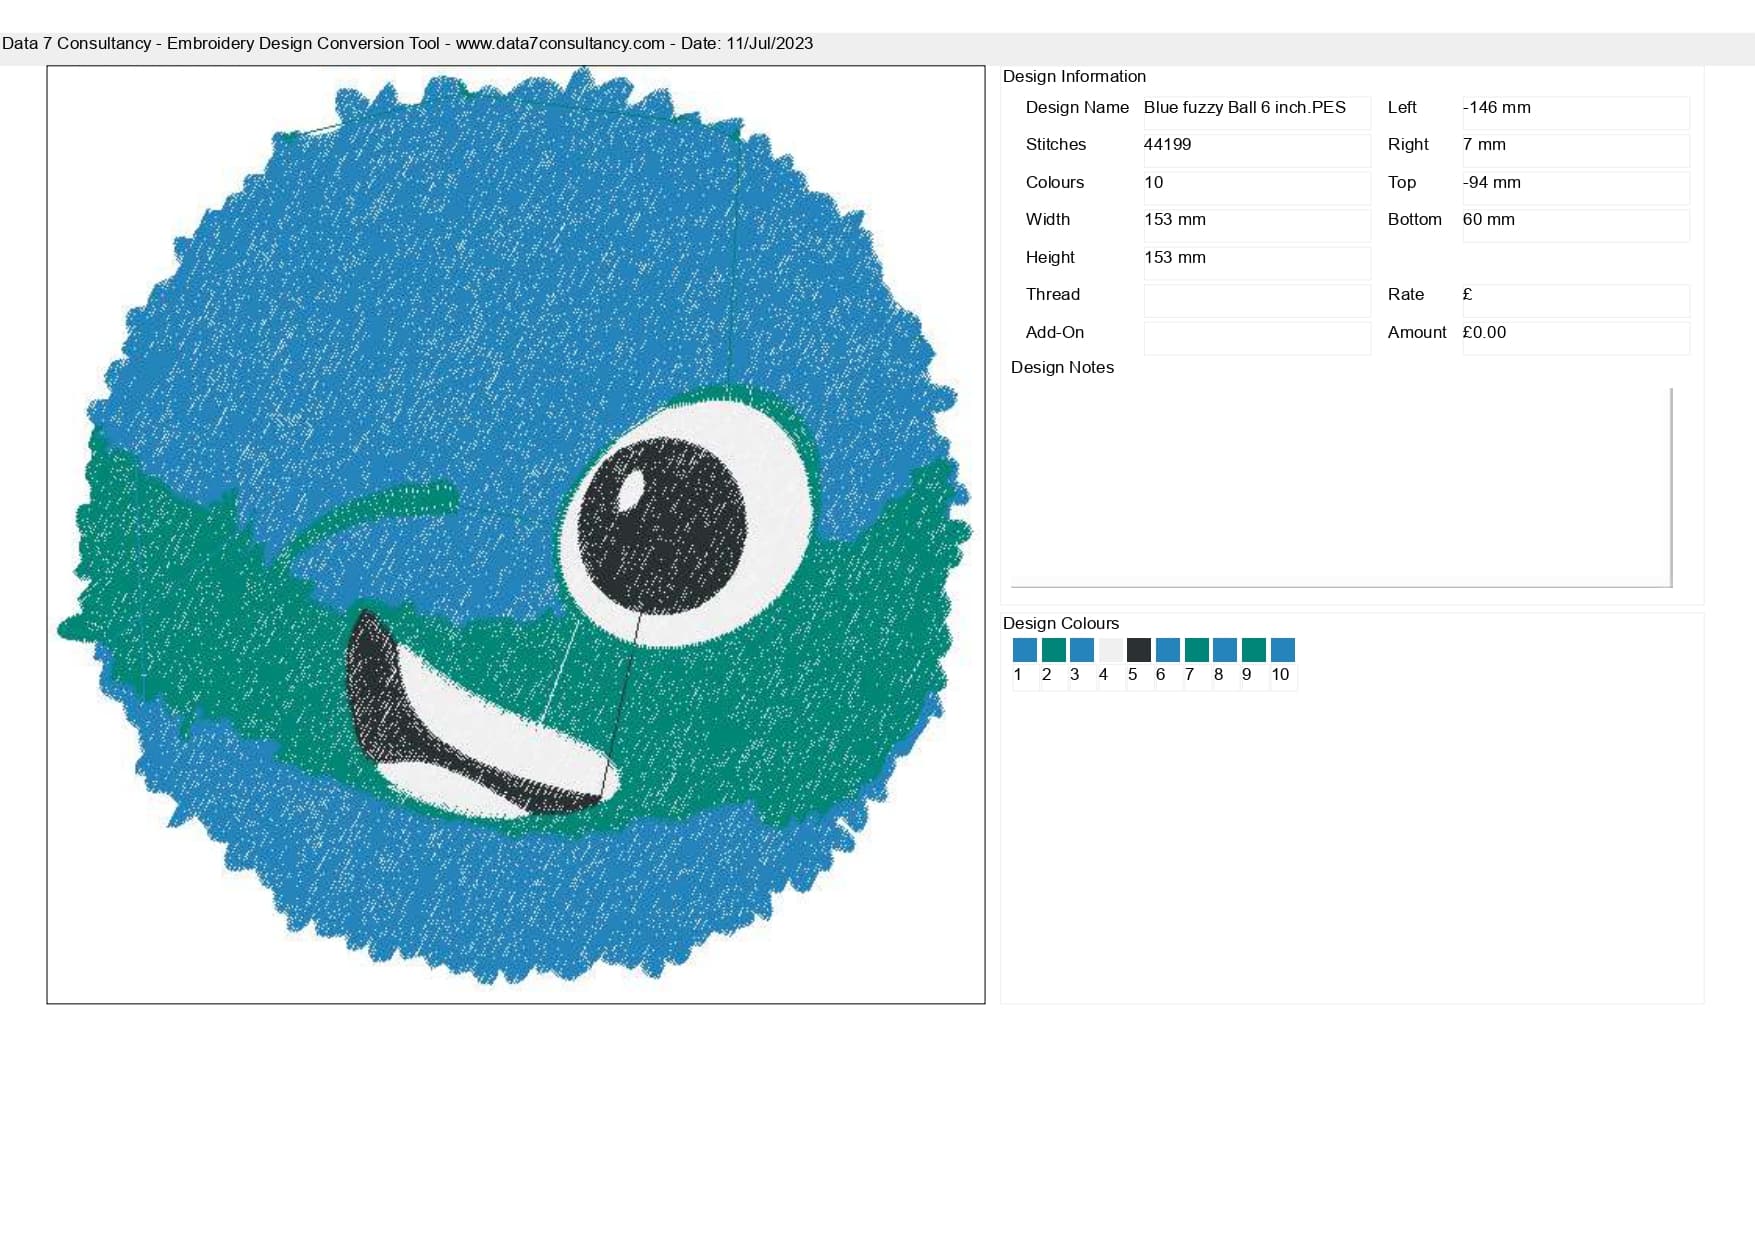Click the Stitches label

(x=1055, y=144)
